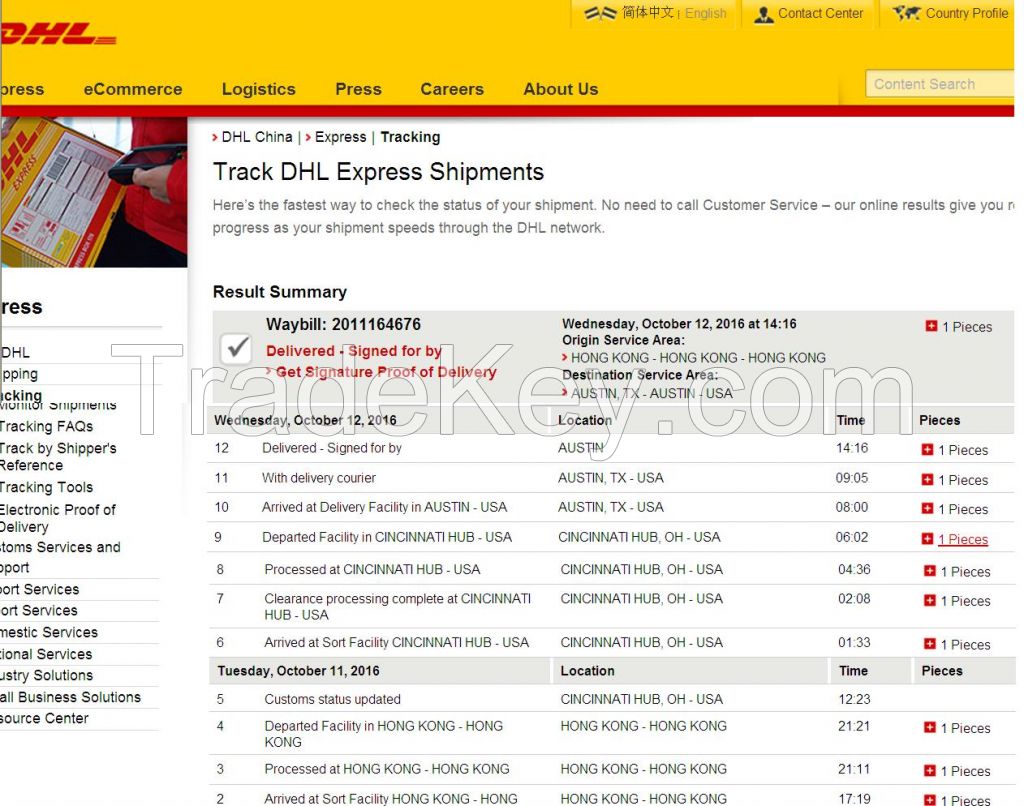Image resolution: width=1024 pixels, height=806 pixels.
Task: Click the red '1 Pieces' link in row 9
Action: (963, 540)
